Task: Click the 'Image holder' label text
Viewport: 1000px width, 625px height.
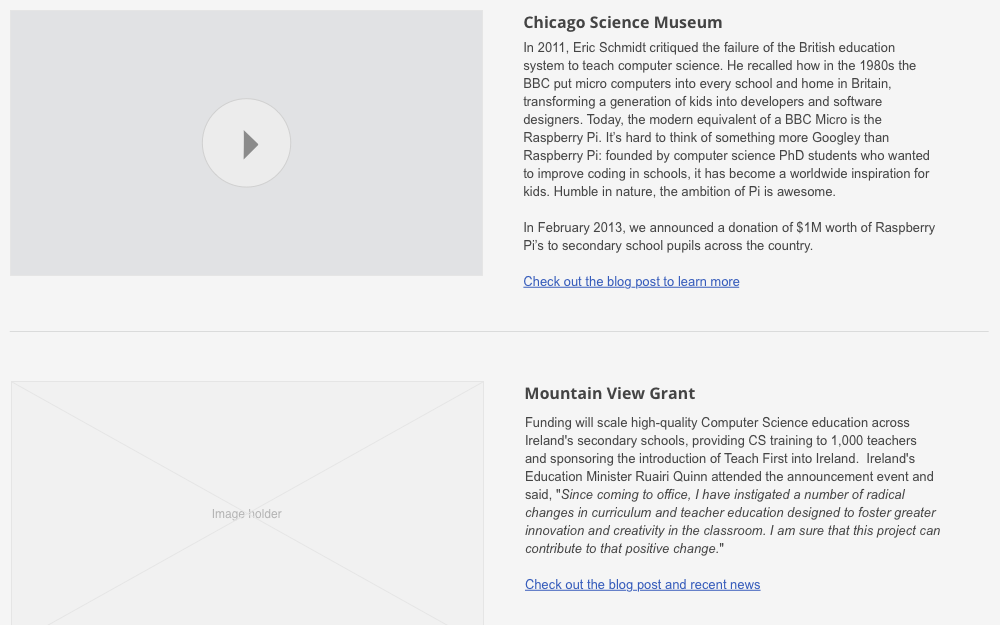Action: [246, 513]
